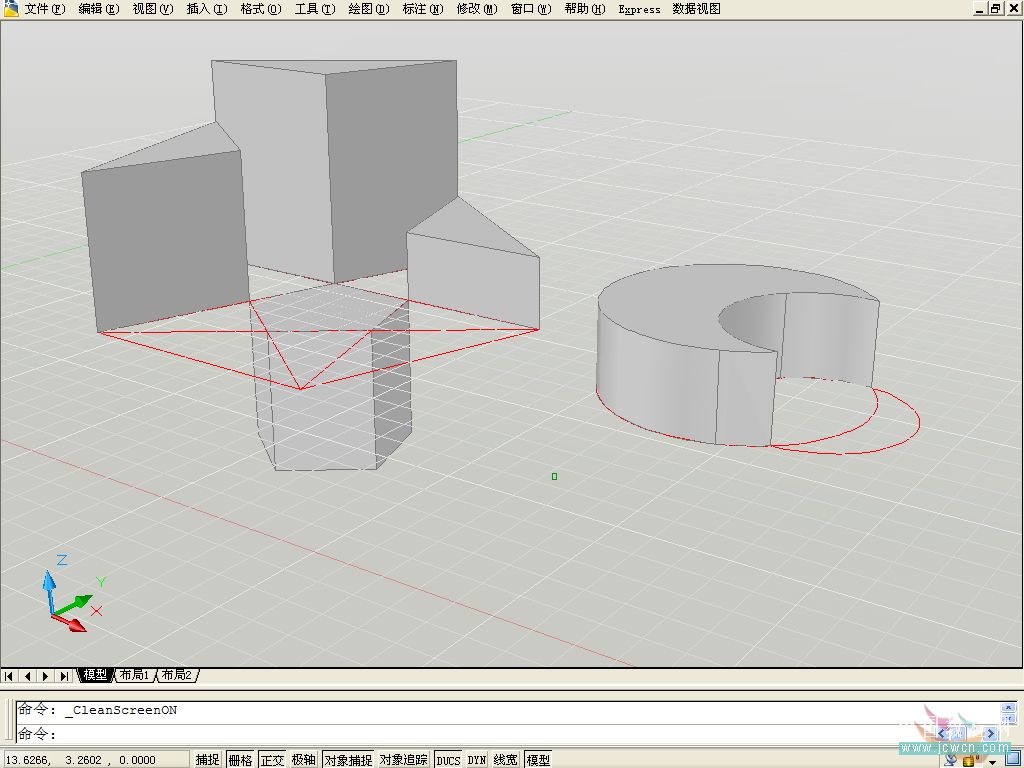Click command line left scroll arrow
The image size is (1024, 768).
pyautogui.click(x=942, y=733)
